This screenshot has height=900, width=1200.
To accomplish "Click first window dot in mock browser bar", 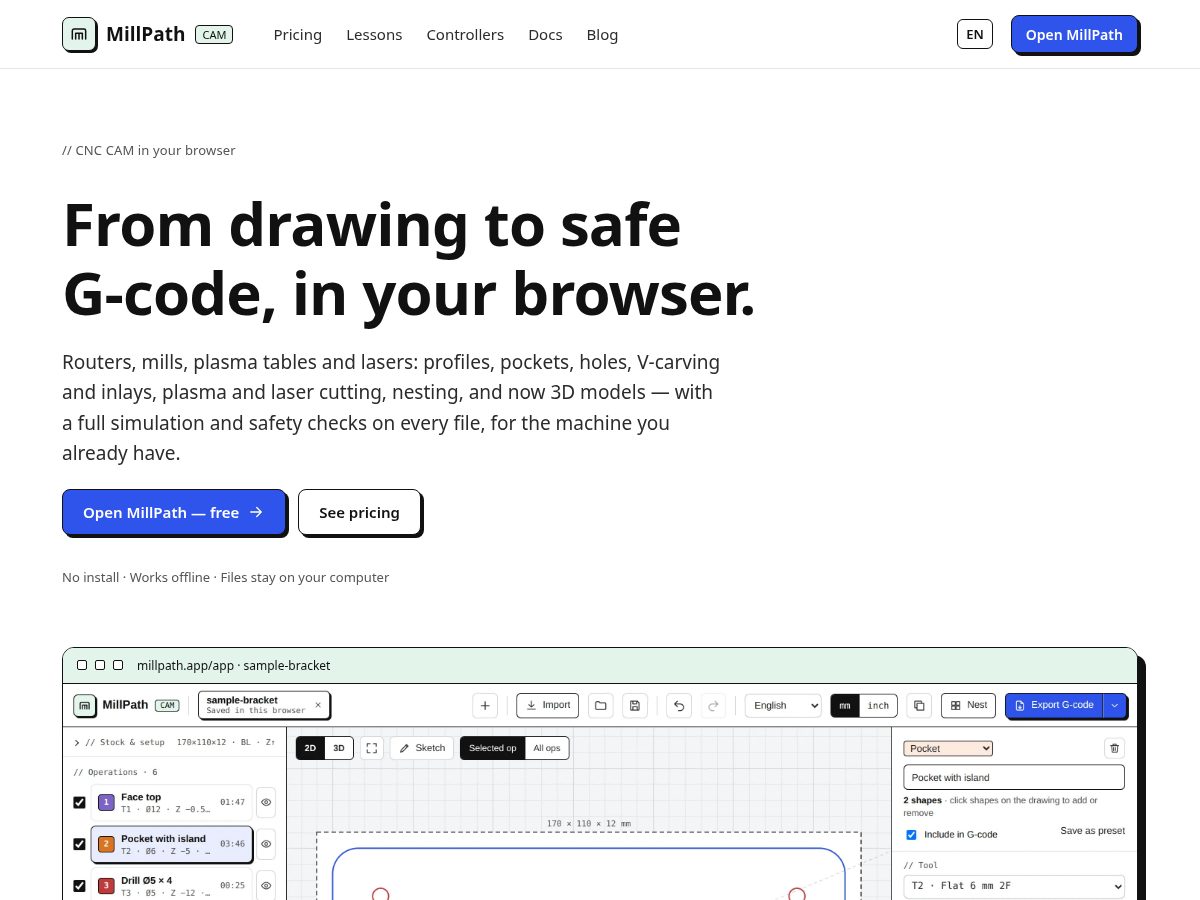I will (x=82, y=665).
